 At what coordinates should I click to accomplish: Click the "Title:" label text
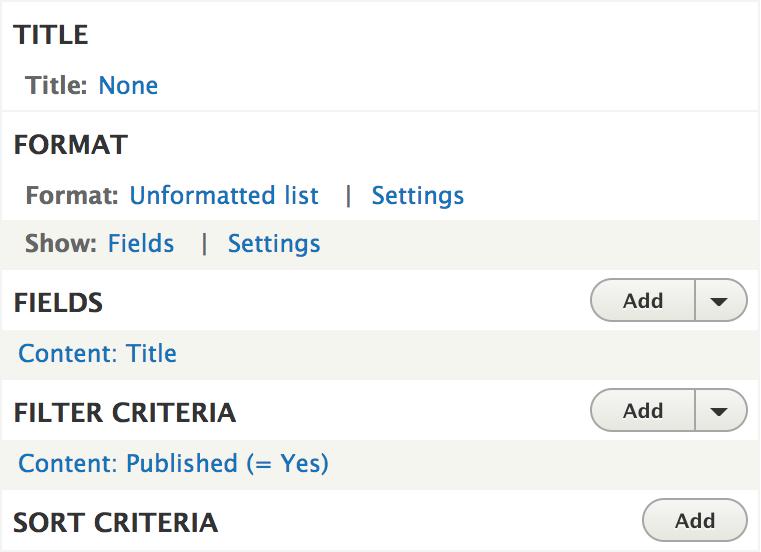click(x=57, y=86)
